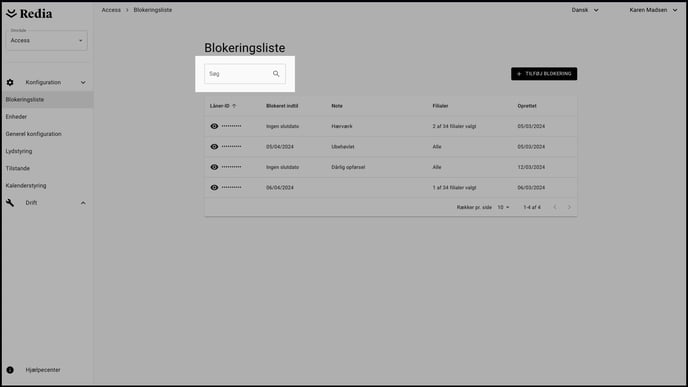Click the 12/03/2024 created date cell

click(x=531, y=167)
